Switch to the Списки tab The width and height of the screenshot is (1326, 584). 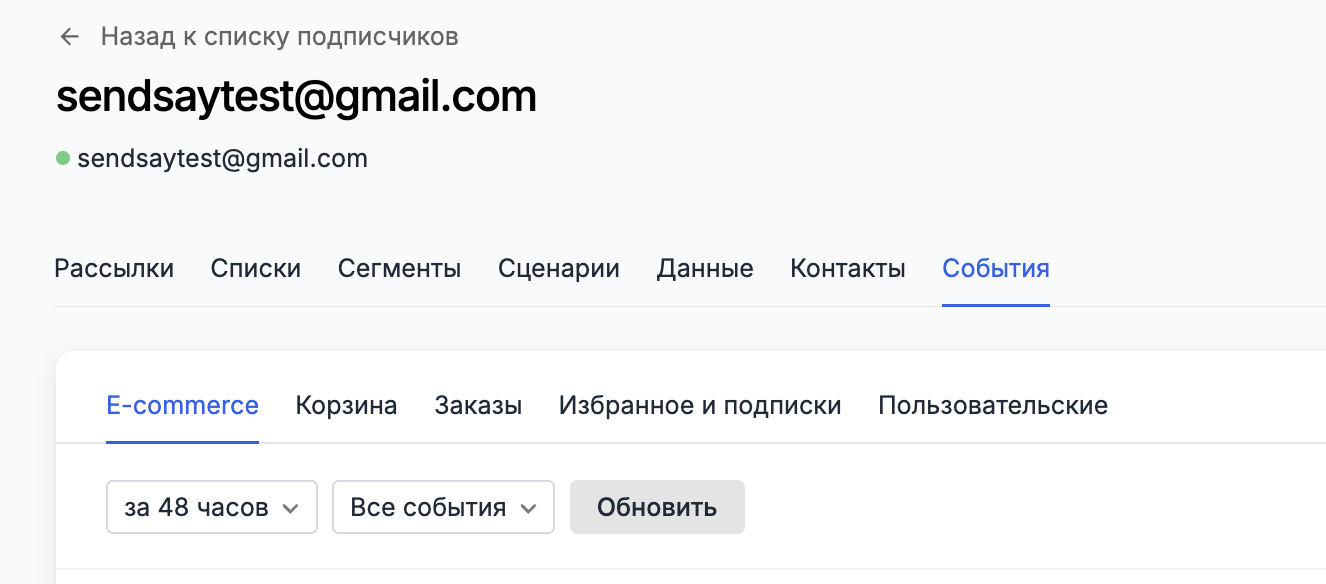256,268
